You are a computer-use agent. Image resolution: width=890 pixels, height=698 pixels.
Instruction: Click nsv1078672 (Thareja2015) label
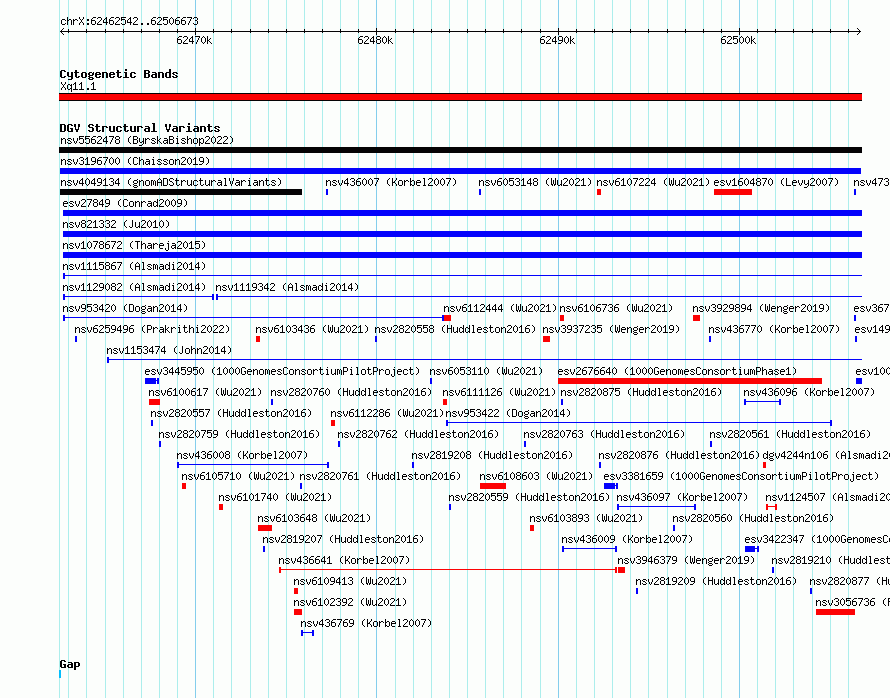pos(134,245)
